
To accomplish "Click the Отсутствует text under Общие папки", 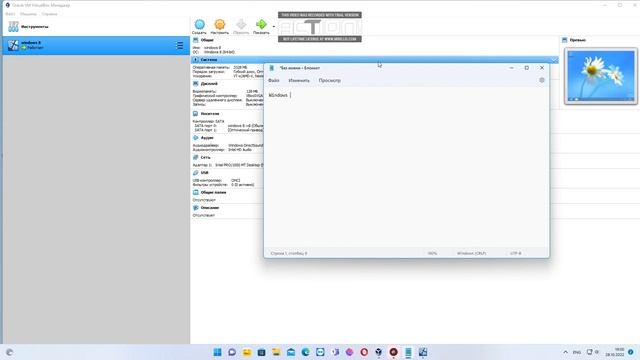I will click(x=204, y=200).
